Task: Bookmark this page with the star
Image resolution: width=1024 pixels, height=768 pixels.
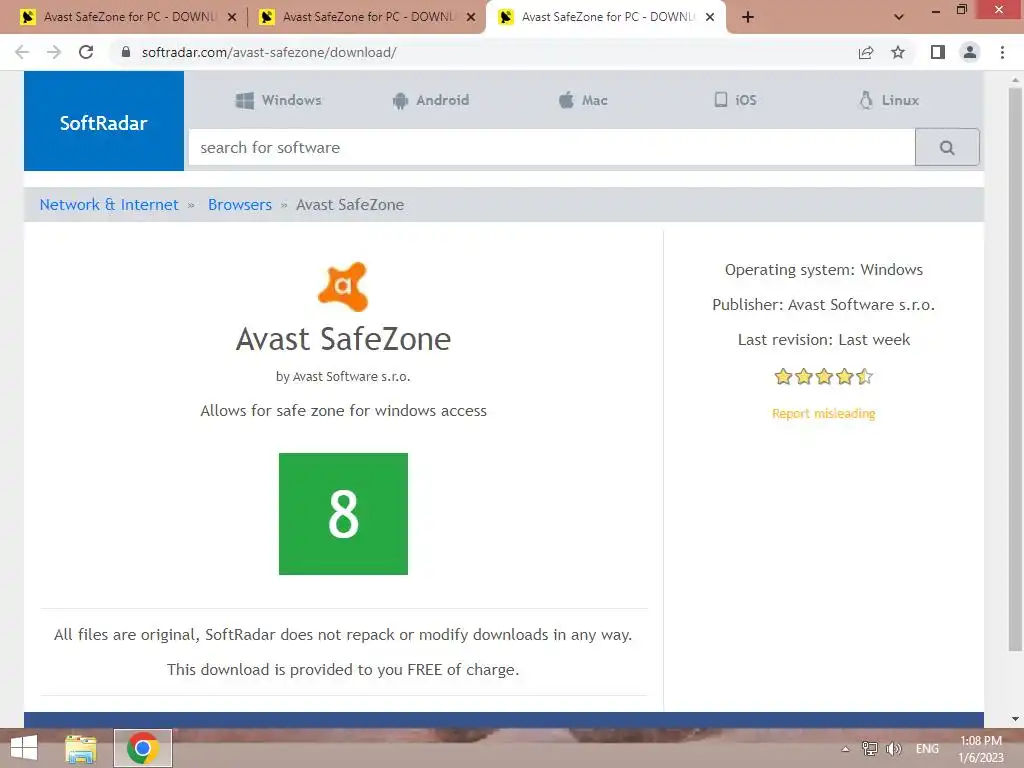Action: click(898, 52)
